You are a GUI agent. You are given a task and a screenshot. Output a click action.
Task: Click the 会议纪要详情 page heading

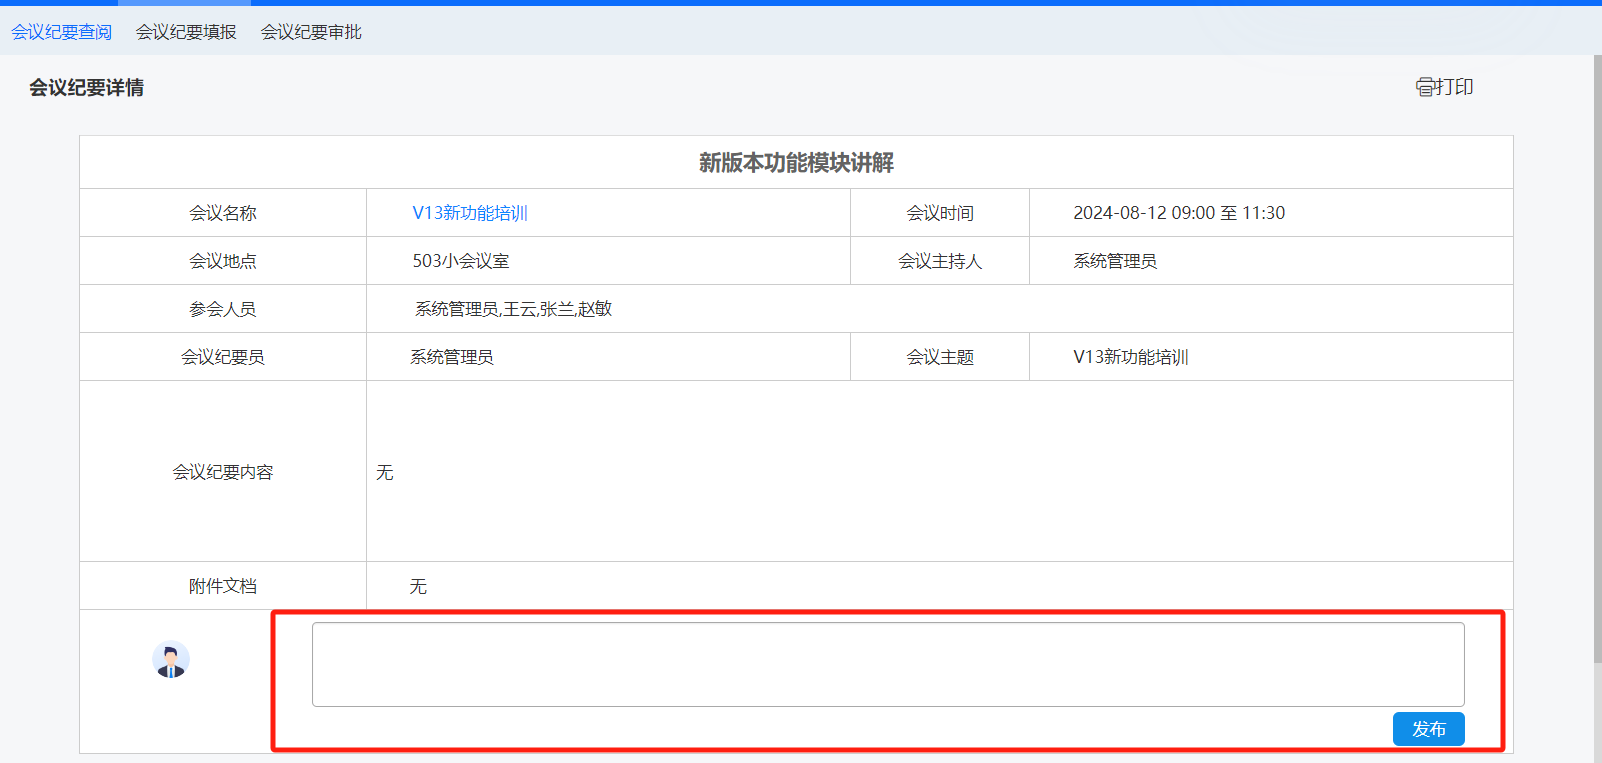[86, 88]
